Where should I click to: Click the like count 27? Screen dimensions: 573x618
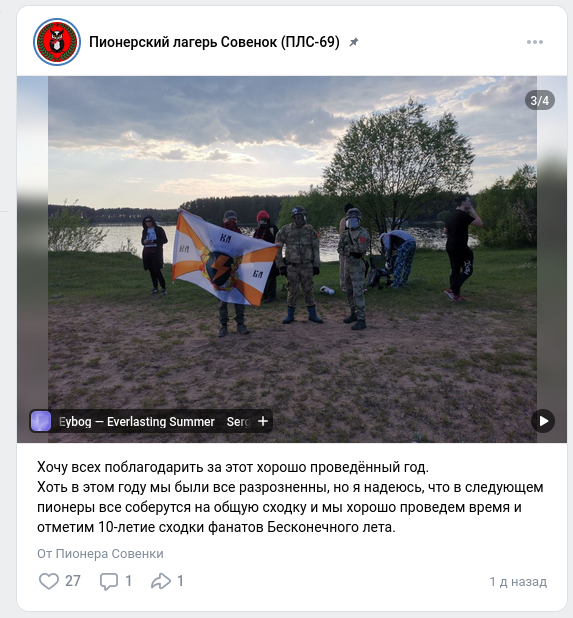73,581
